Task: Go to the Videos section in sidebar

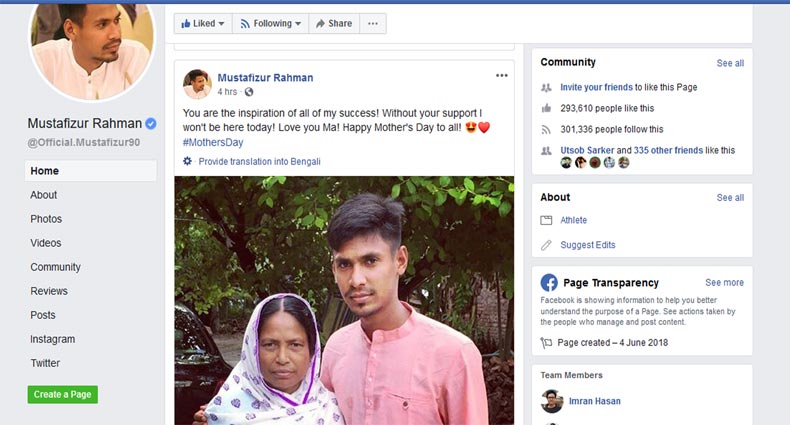Action: pyautogui.click(x=46, y=243)
